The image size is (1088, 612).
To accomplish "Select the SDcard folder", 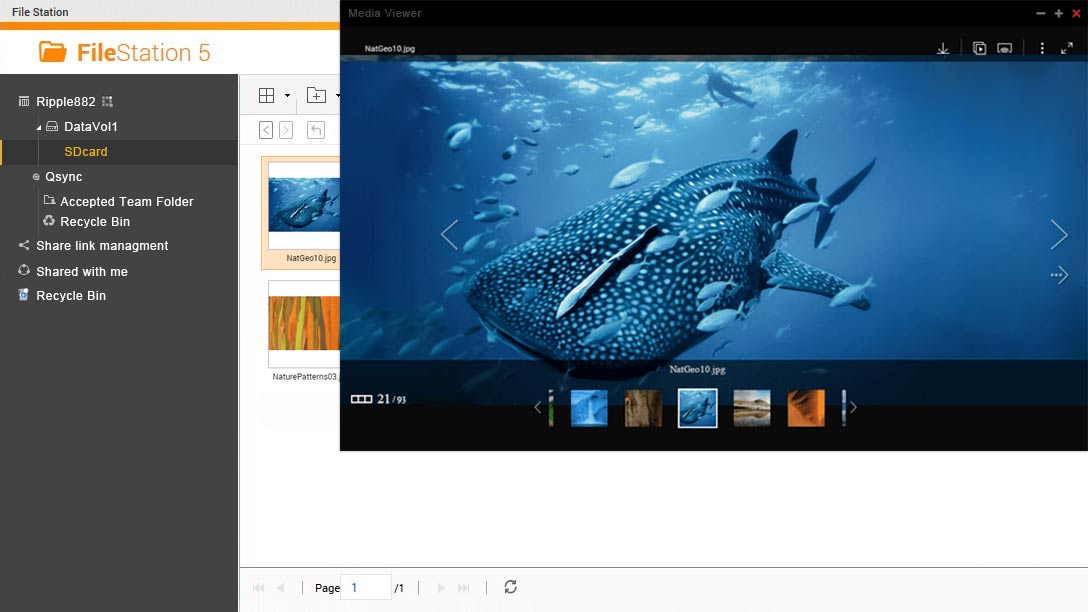I will coord(86,152).
